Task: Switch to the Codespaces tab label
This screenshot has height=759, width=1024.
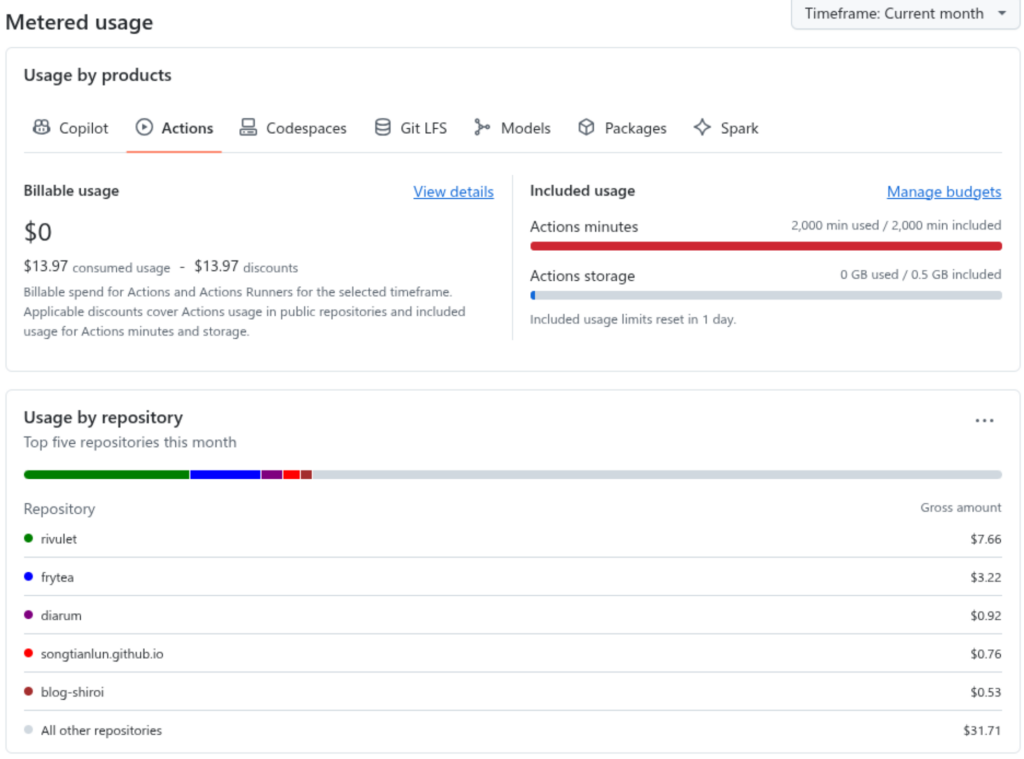Action: tap(306, 128)
